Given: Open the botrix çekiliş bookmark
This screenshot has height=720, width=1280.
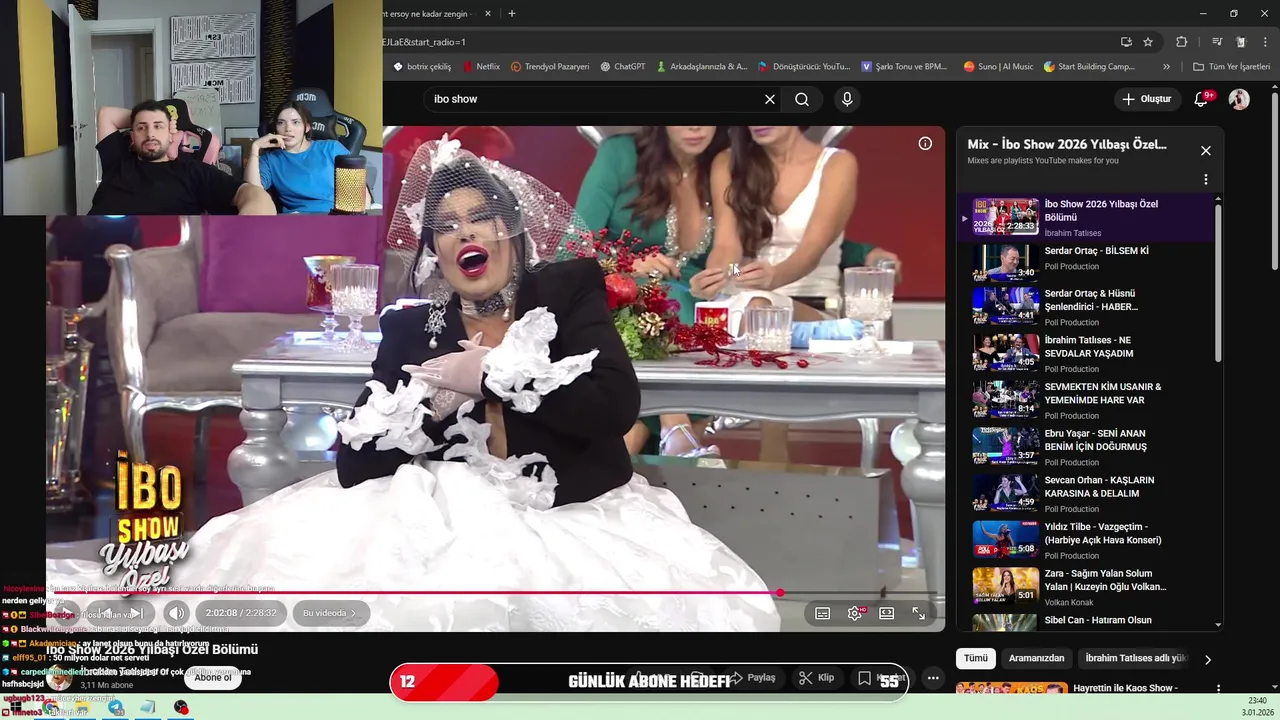Looking at the screenshot, I should [422, 67].
